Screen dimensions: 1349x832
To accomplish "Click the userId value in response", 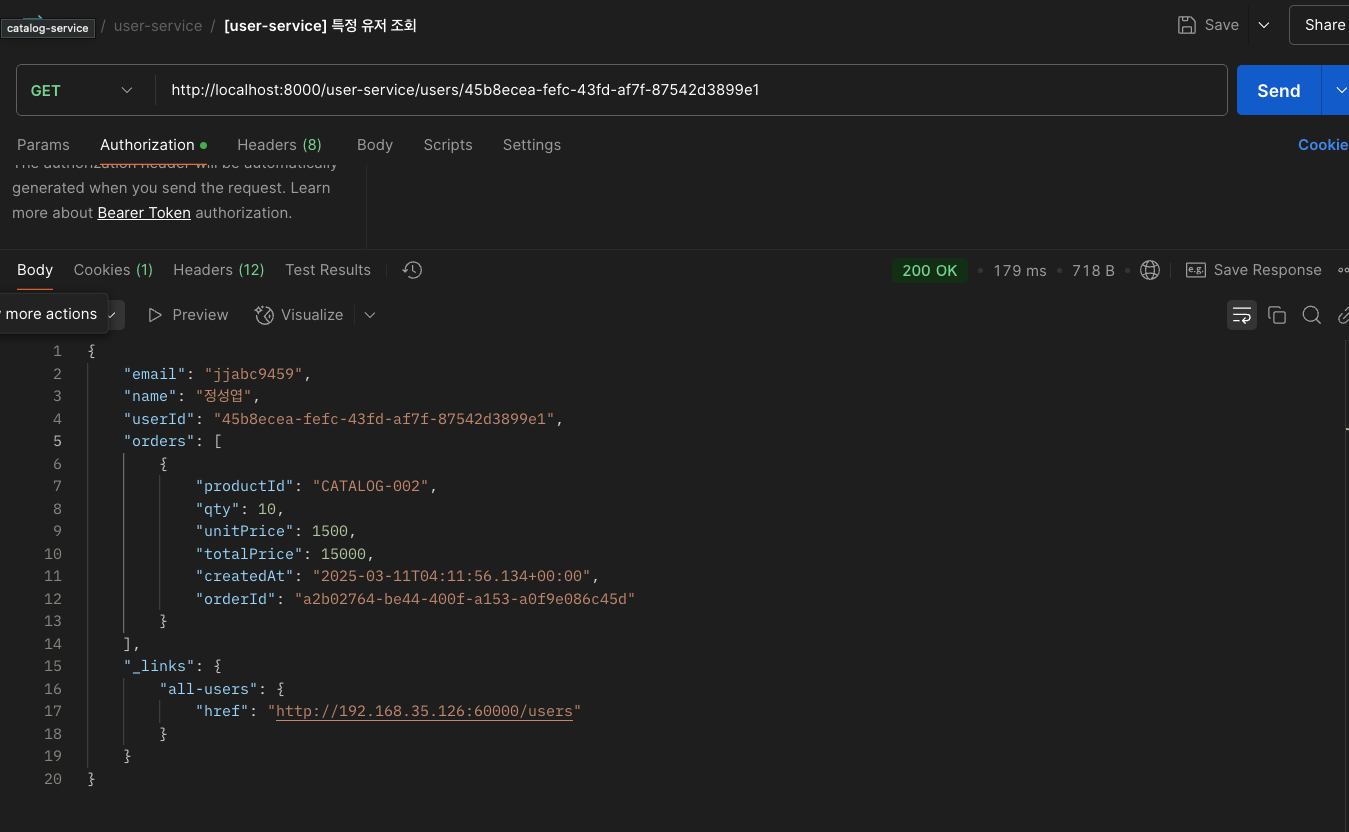I will click(x=384, y=419).
